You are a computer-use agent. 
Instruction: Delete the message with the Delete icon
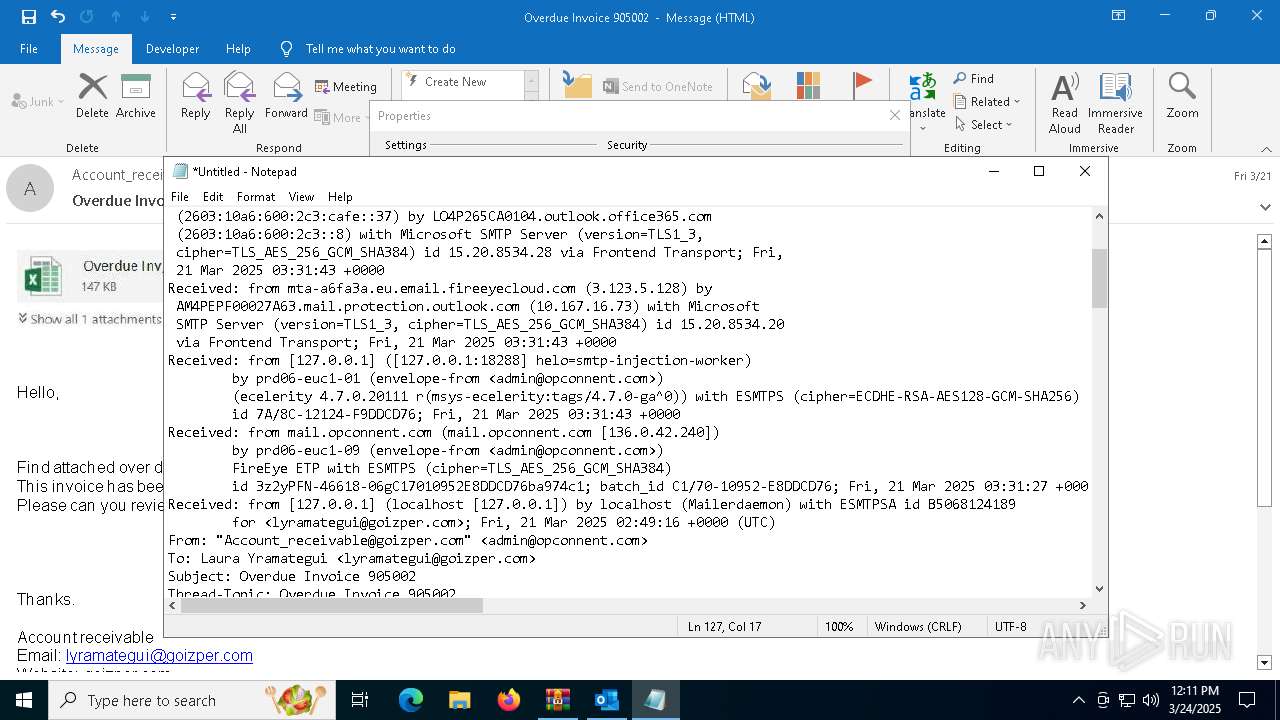pos(92,96)
